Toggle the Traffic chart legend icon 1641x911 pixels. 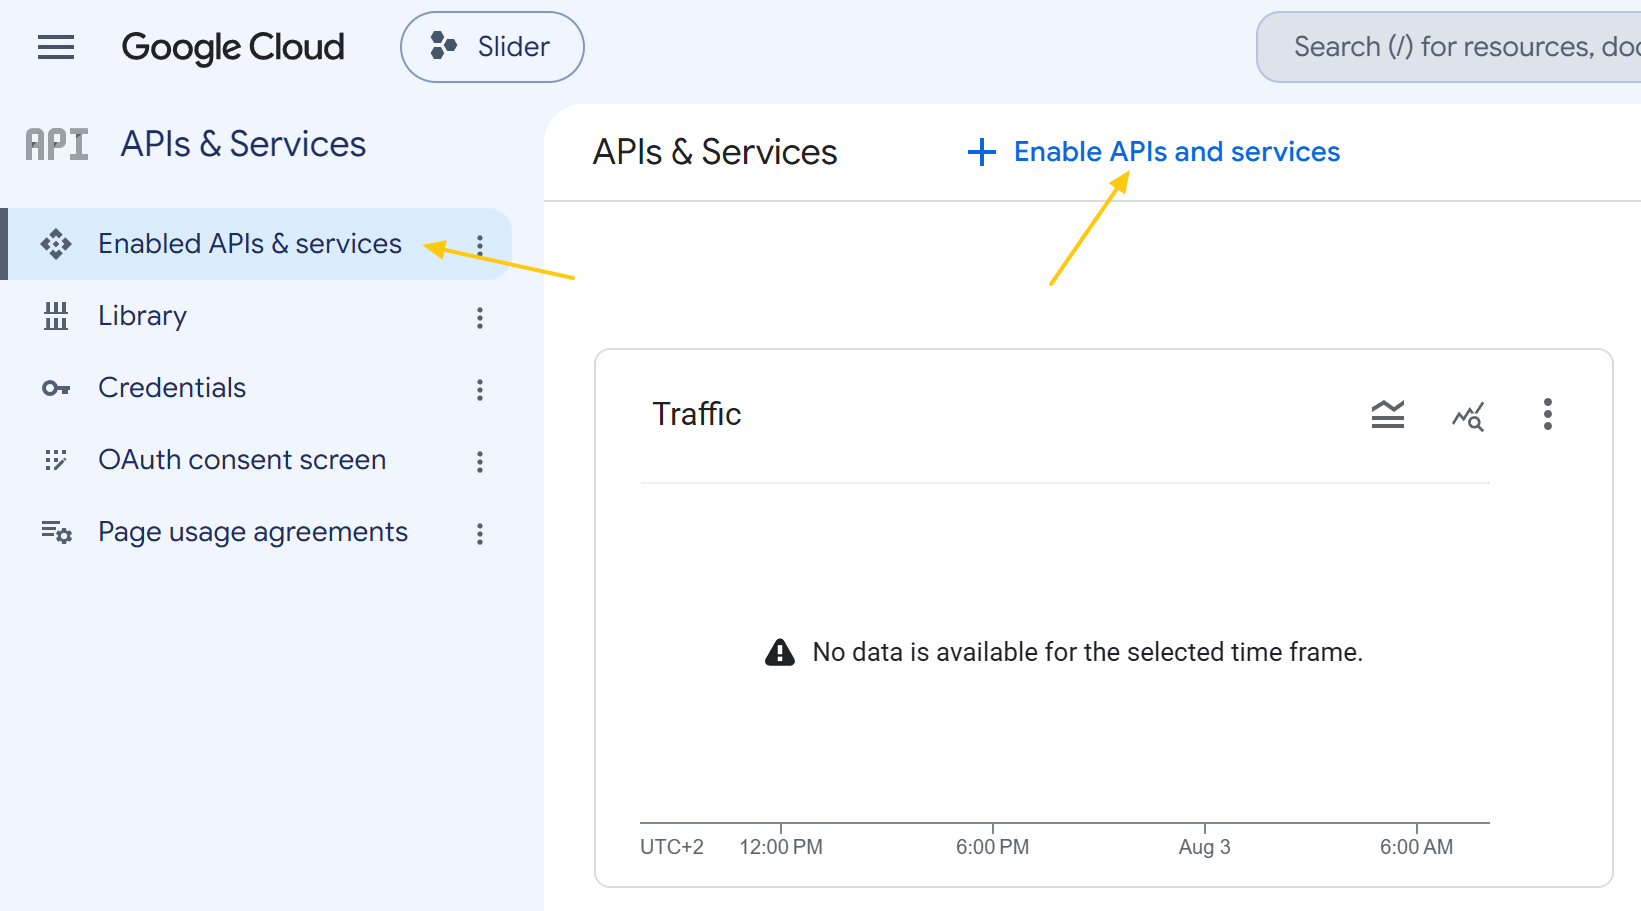point(1388,414)
